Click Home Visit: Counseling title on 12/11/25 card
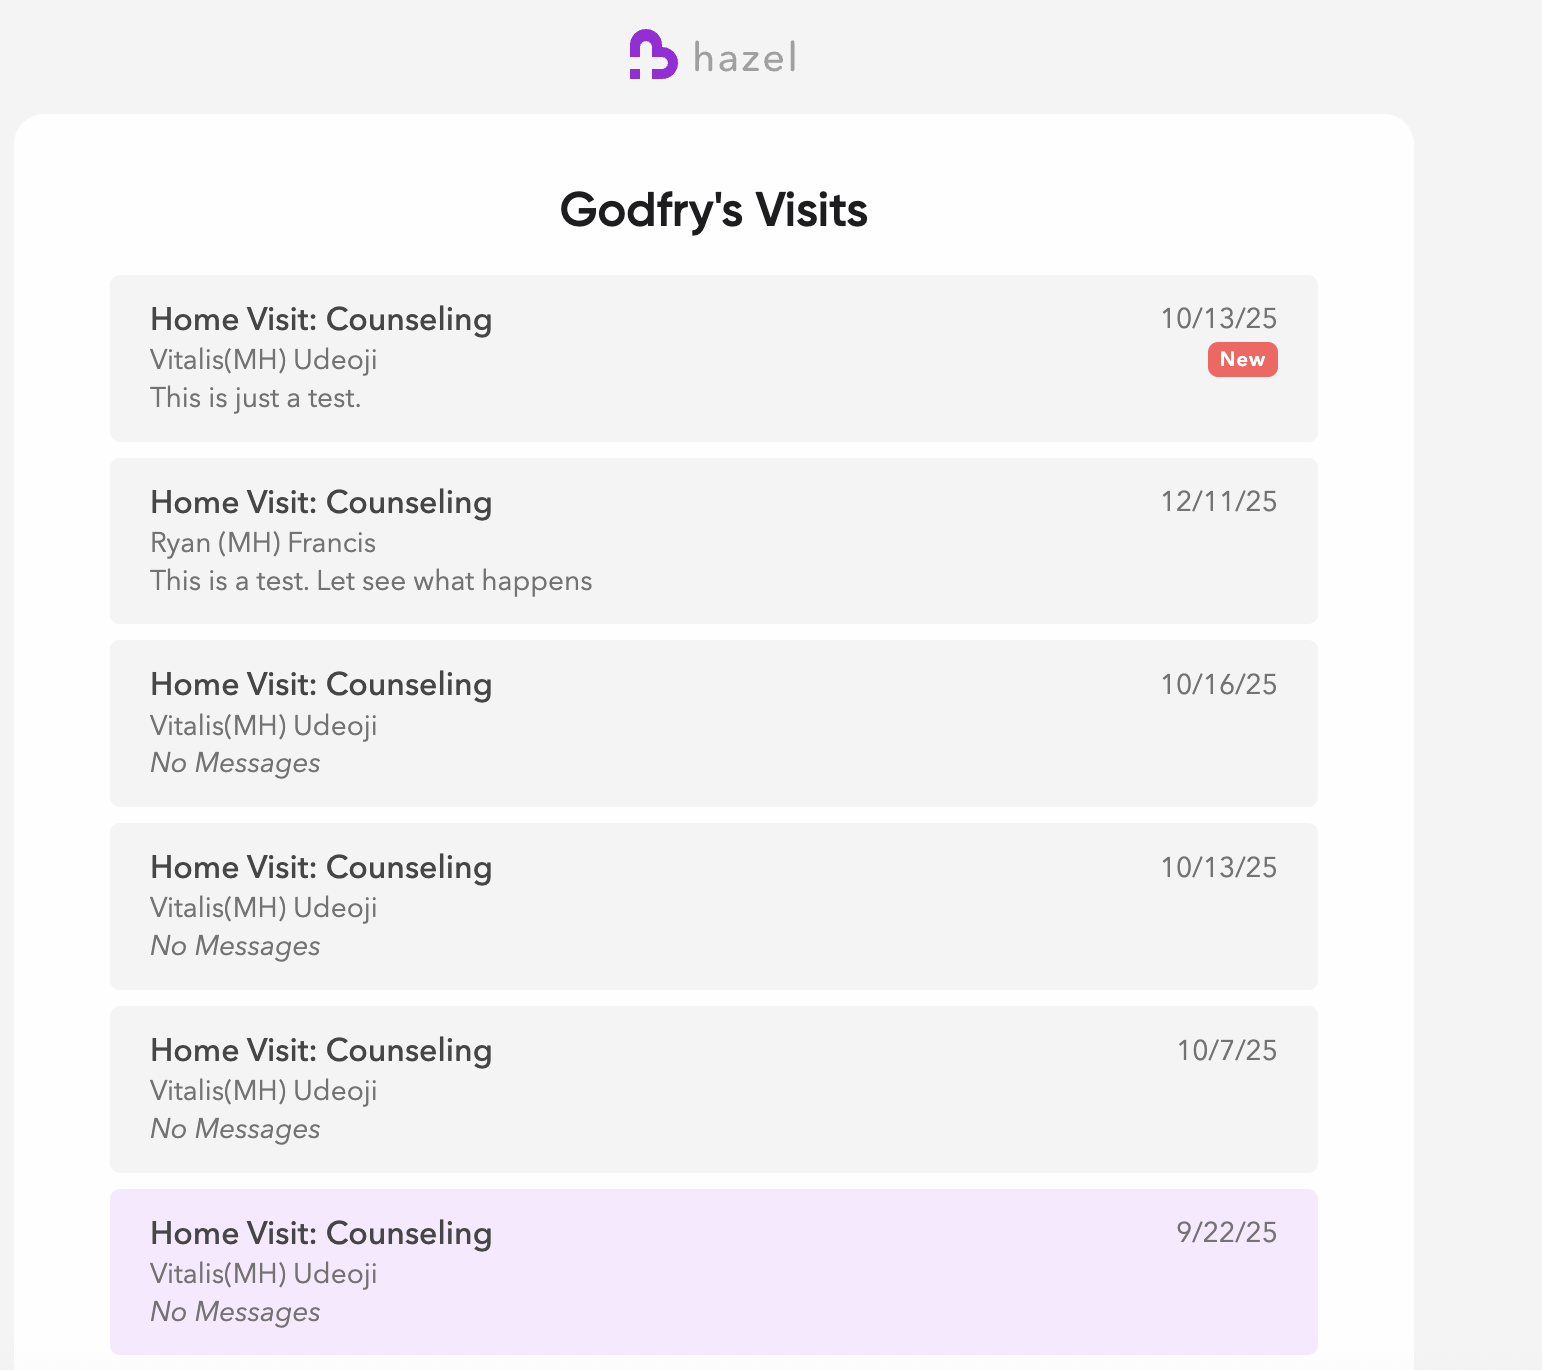Screen dimensions: 1542x1370 tap(321, 502)
